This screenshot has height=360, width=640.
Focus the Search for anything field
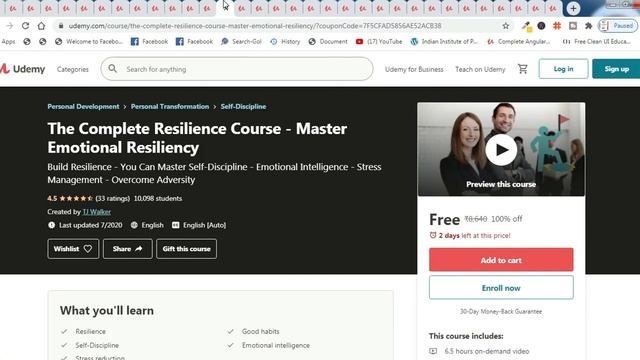[x=237, y=69]
